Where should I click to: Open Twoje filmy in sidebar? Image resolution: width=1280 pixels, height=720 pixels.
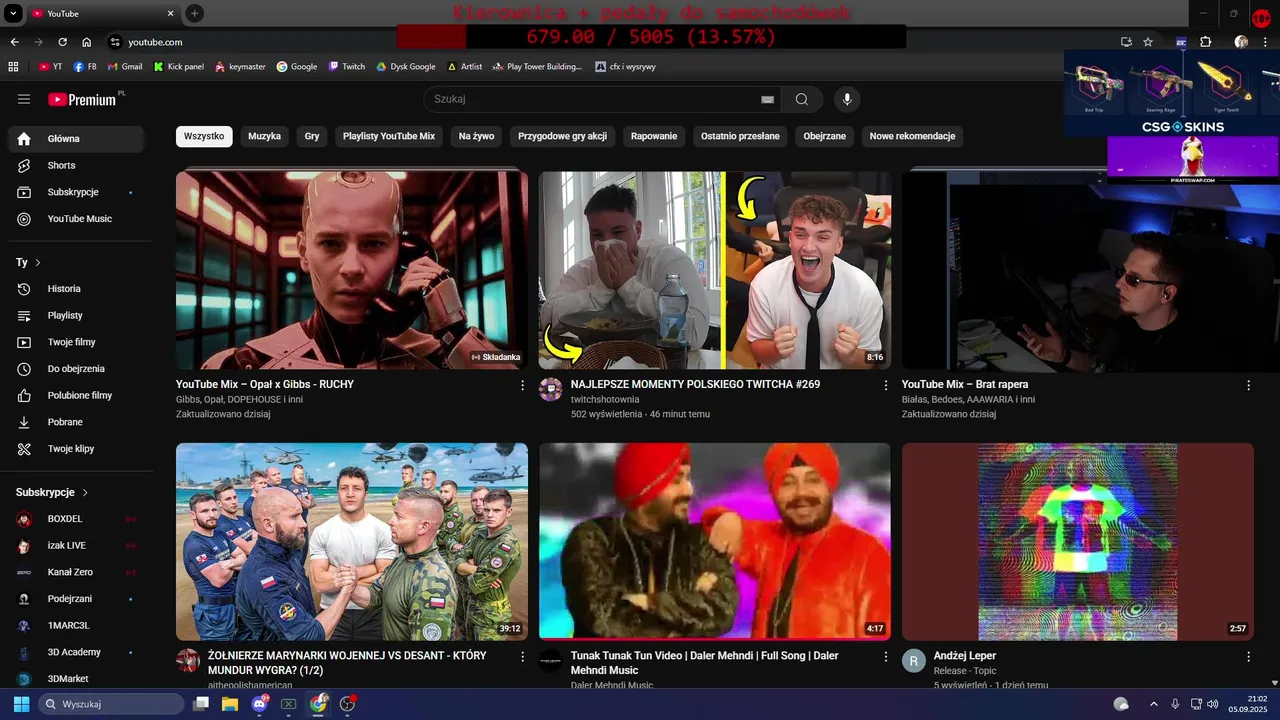click(x=76, y=342)
